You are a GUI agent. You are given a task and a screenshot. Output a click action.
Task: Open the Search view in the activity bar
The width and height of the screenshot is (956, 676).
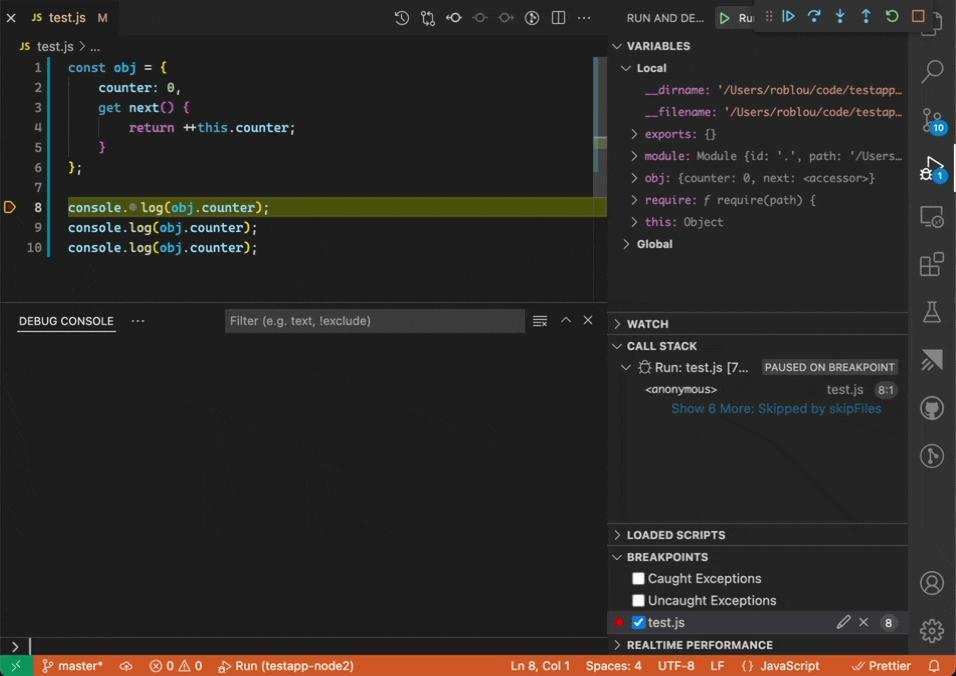point(931,71)
